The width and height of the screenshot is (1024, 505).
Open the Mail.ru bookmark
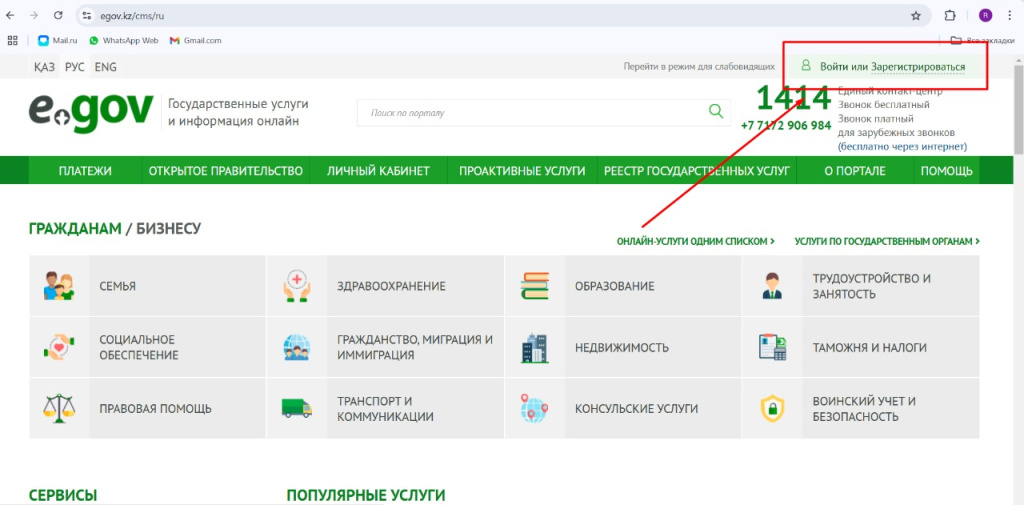[58, 41]
